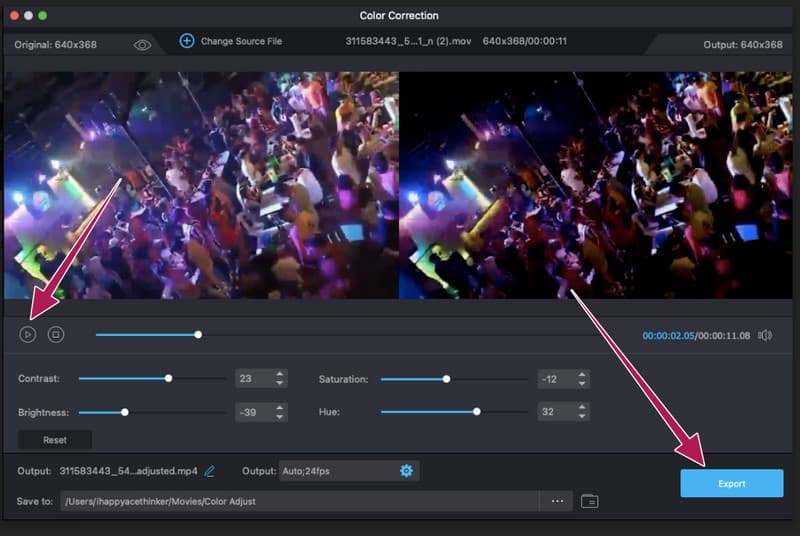Click the Play button

pyautogui.click(x=28, y=335)
